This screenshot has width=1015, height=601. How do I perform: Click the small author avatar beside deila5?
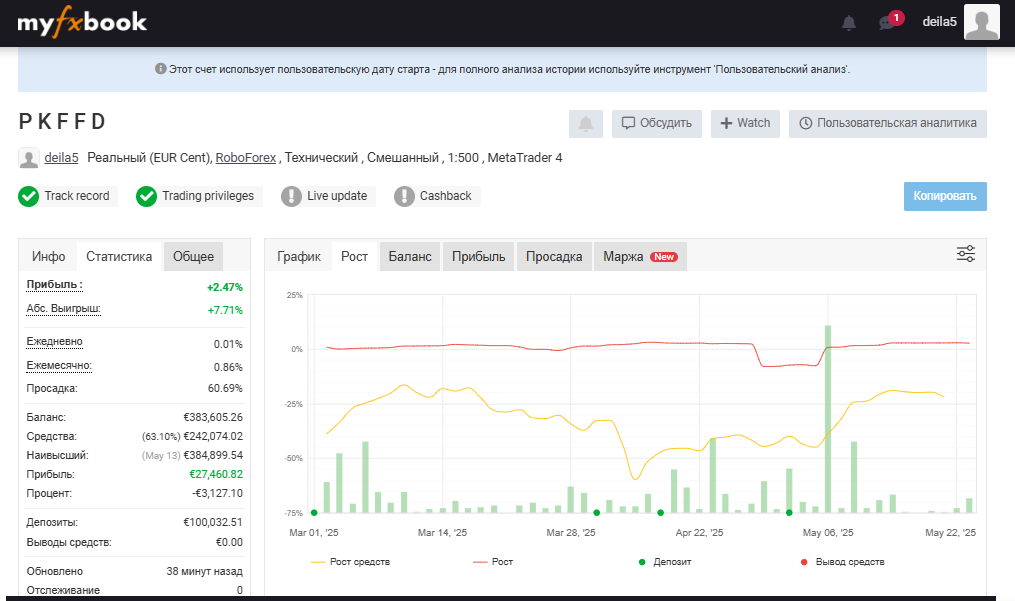click(x=28, y=158)
